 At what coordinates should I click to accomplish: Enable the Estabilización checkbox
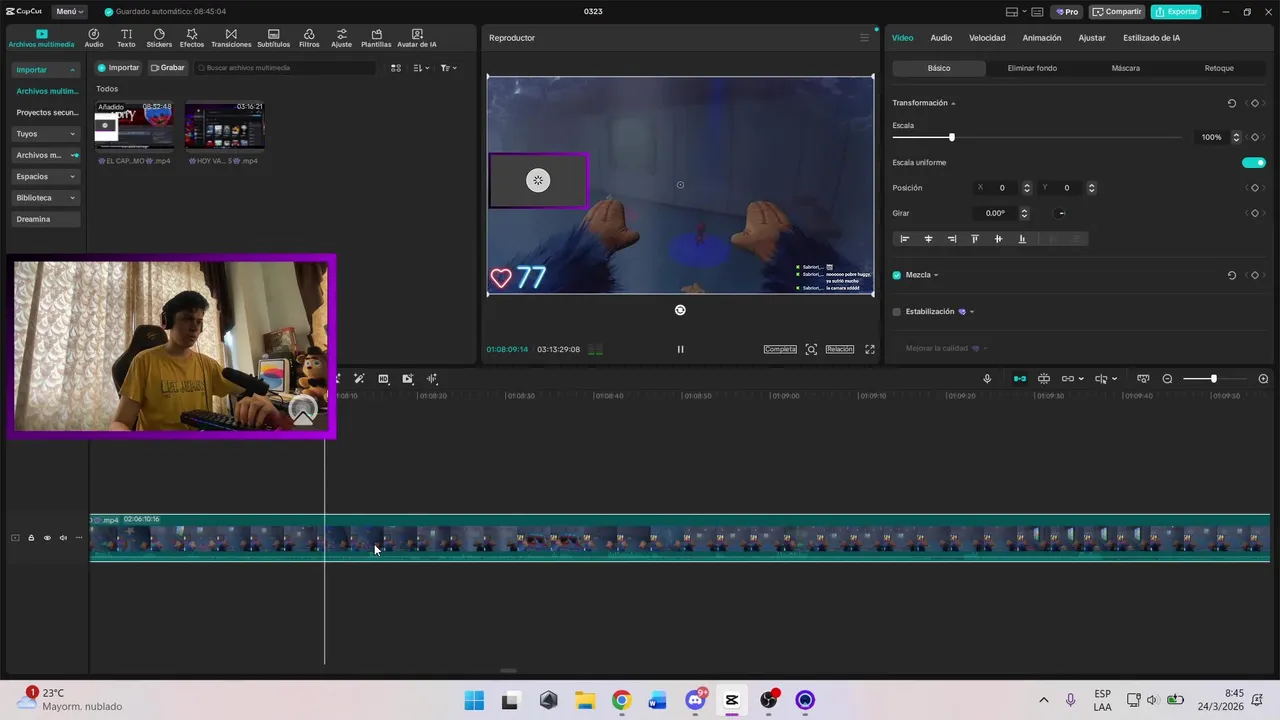coord(897,312)
